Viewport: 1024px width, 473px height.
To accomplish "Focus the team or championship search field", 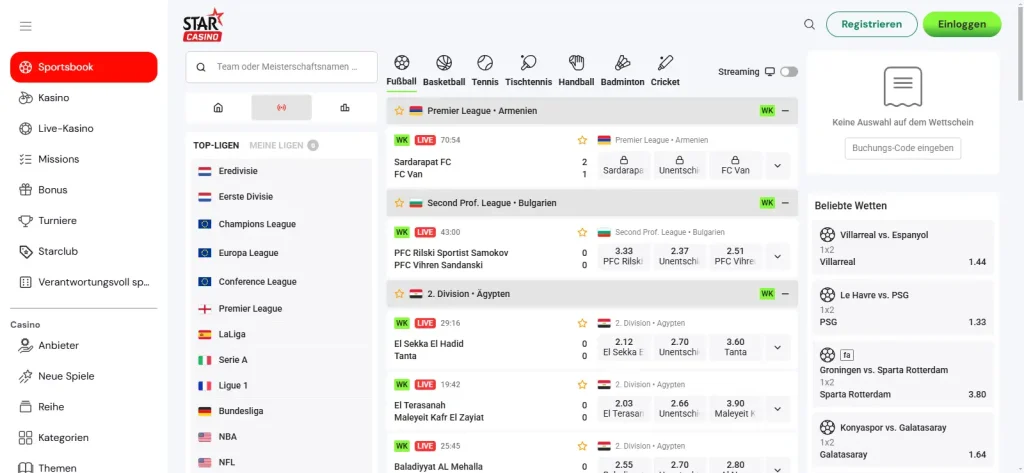I will point(281,67).
